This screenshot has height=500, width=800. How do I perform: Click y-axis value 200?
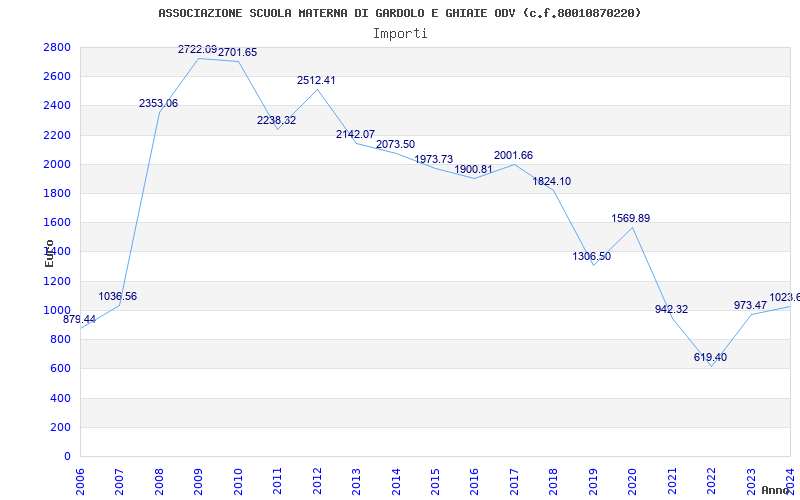(61, 427)
